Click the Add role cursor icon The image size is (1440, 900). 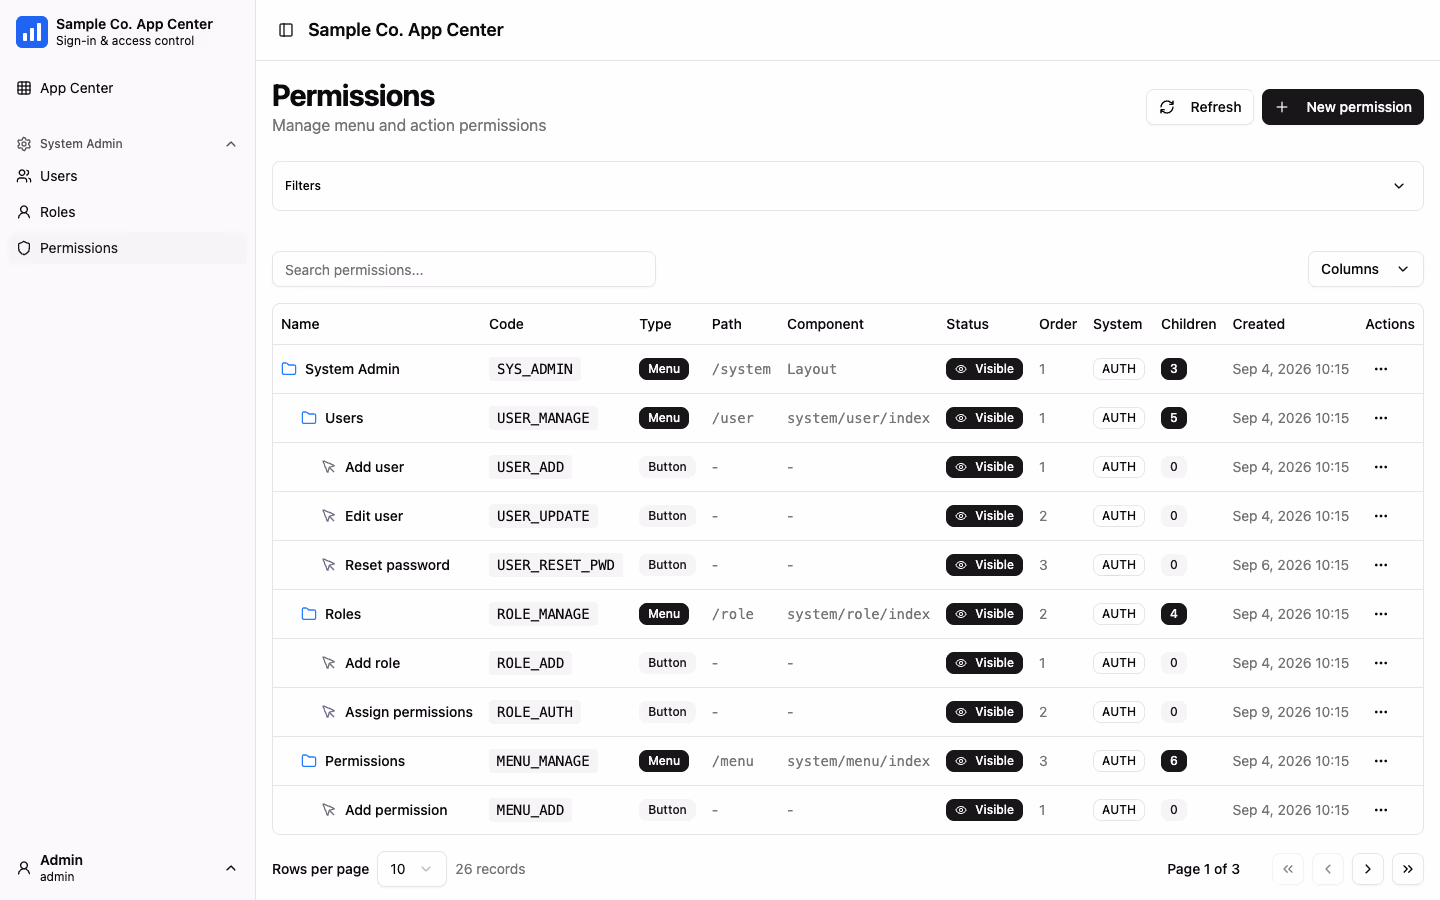pos(329,663)
